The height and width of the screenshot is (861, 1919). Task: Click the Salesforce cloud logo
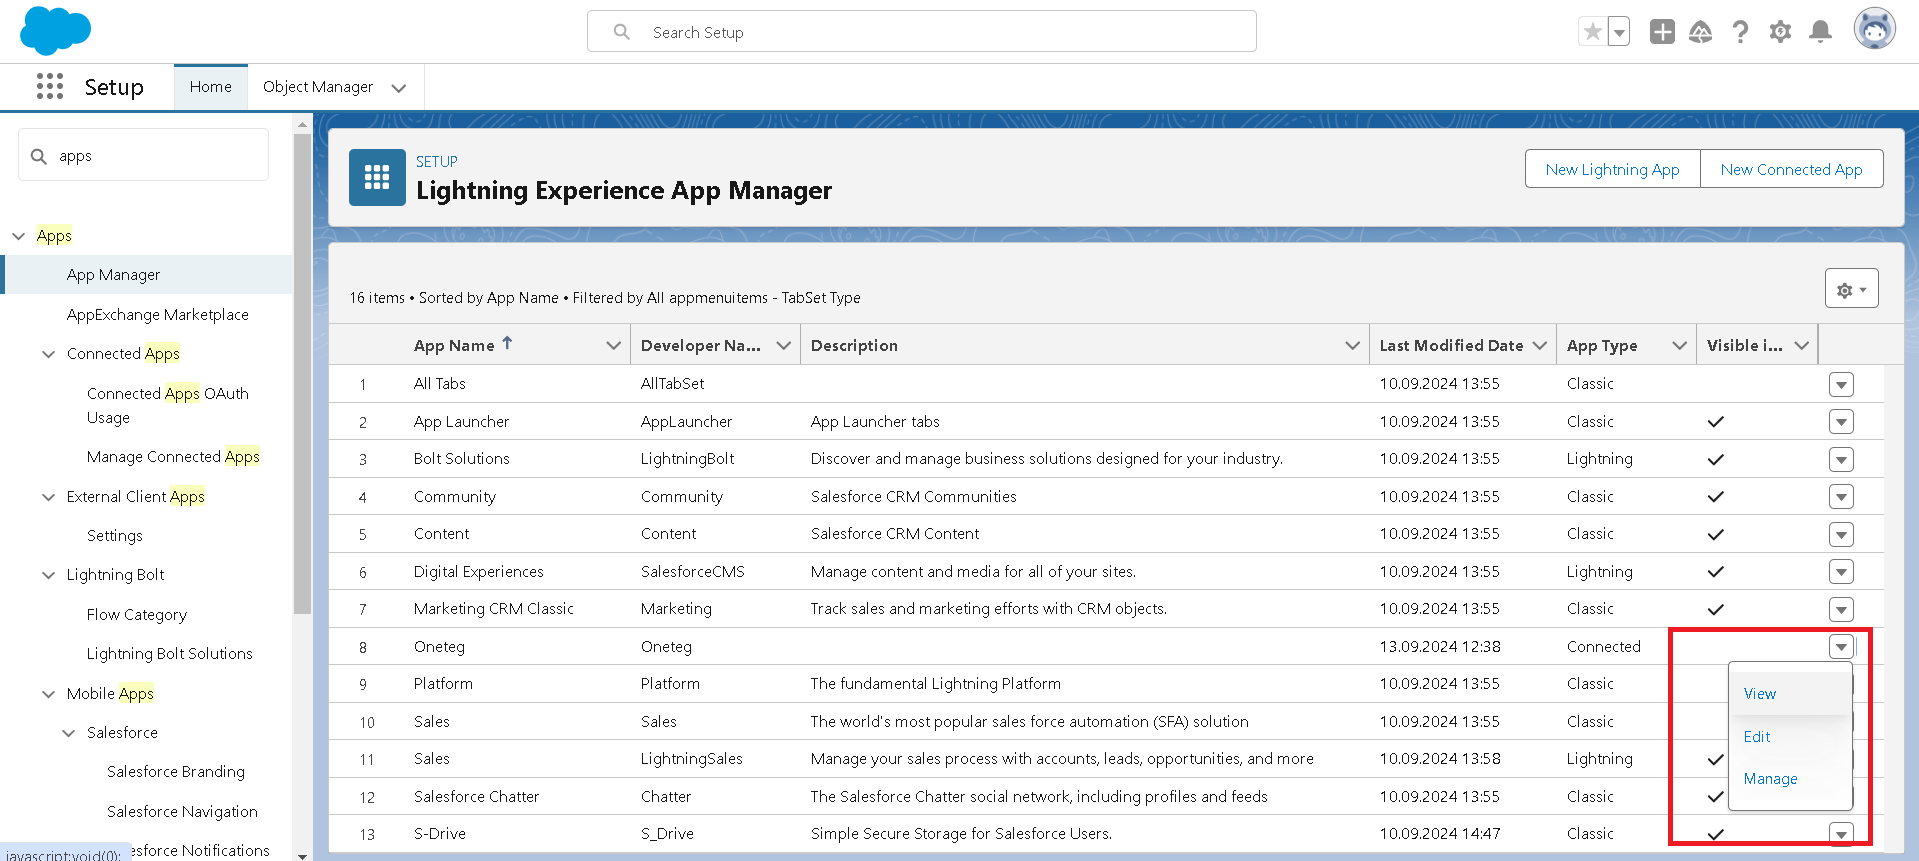55,30
